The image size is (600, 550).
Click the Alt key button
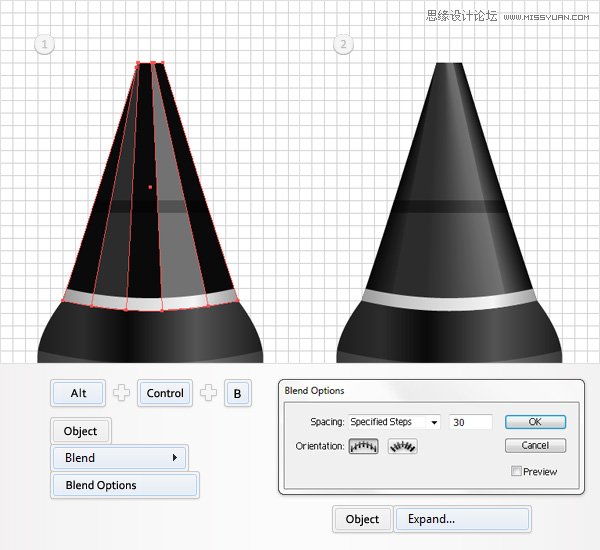[x=78, y=393]
